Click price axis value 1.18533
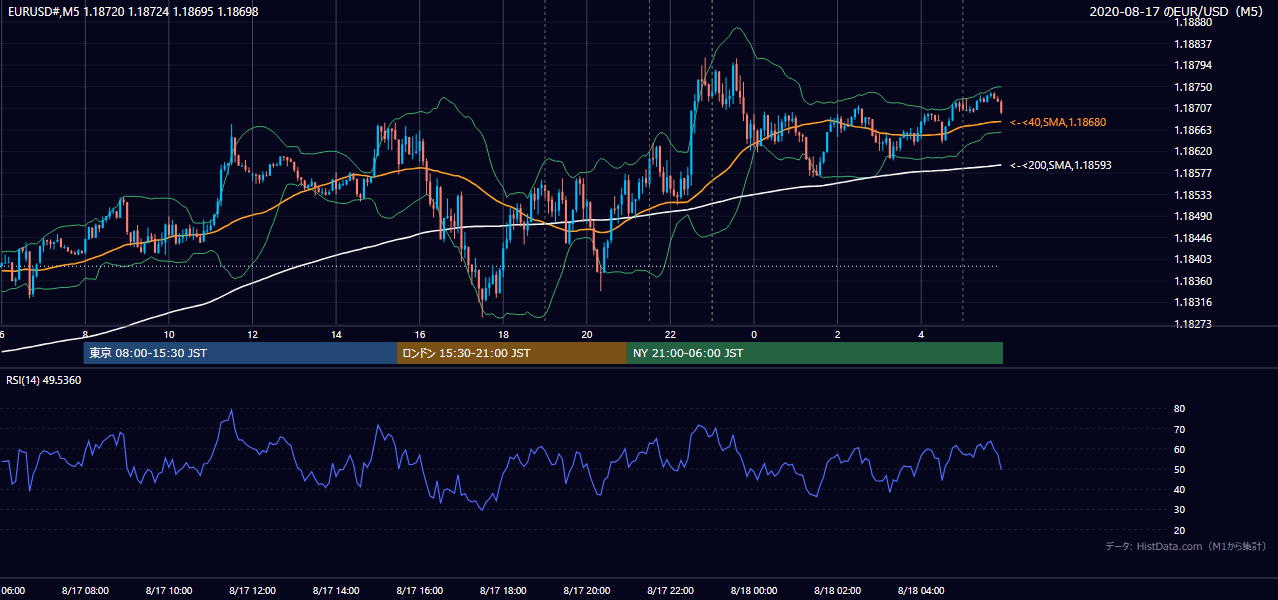 point(1194,195)
